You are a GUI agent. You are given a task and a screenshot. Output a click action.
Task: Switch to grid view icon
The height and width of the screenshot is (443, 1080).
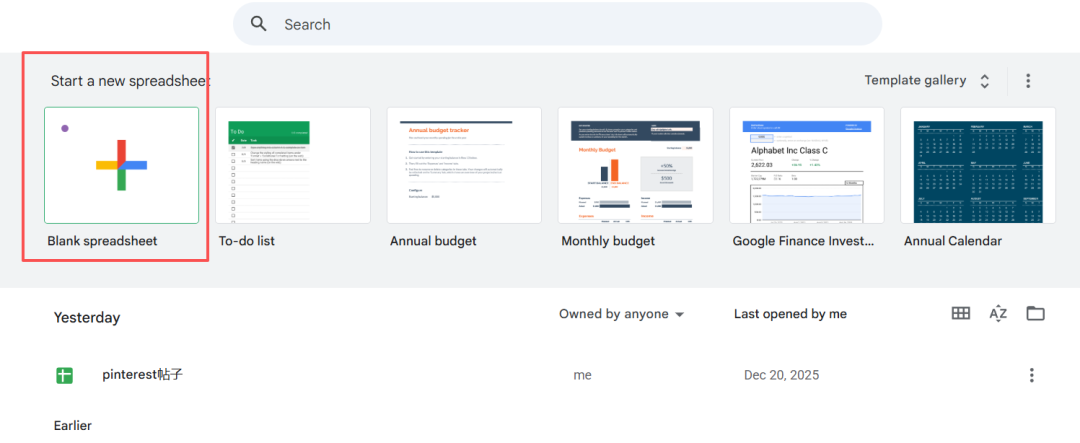(x=961, y=314)
